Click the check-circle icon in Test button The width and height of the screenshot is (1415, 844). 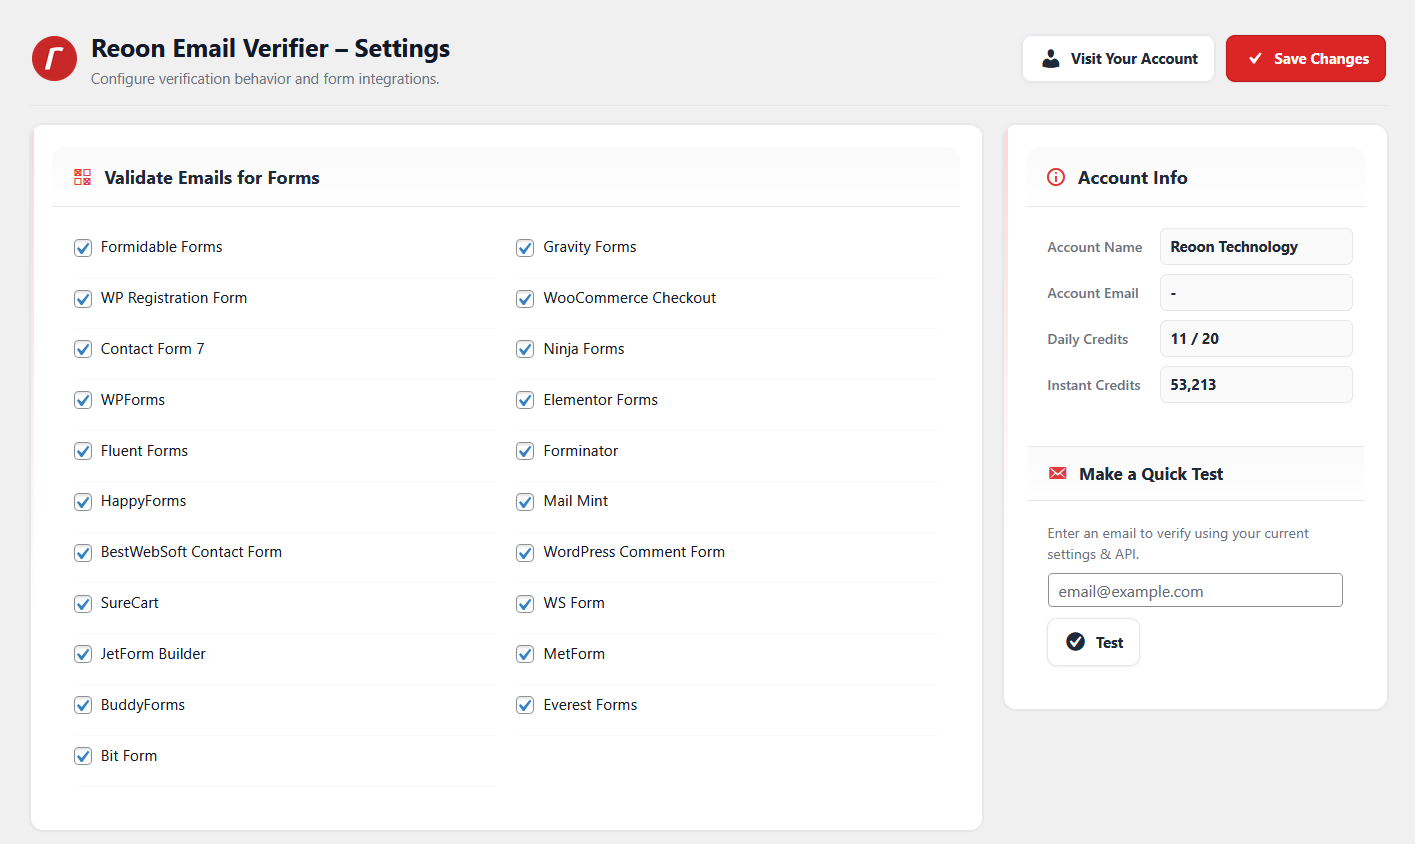click(1075, 642)
